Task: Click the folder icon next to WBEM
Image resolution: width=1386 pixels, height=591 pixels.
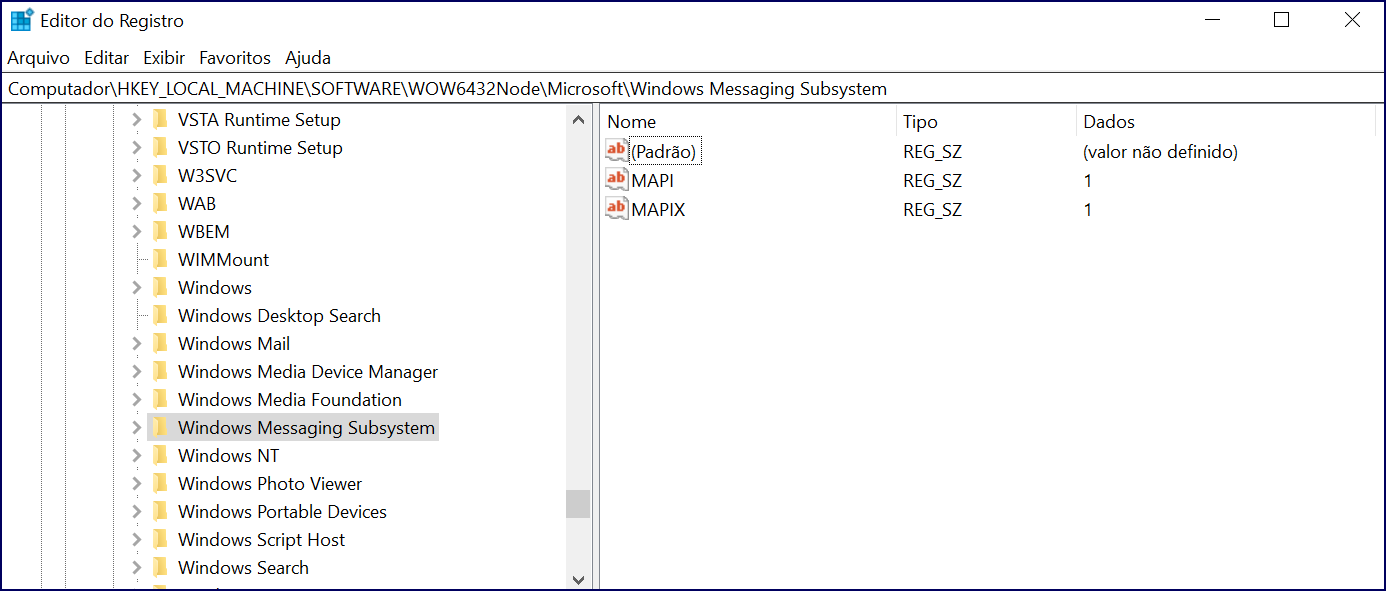Action: [x=160, y=231]
